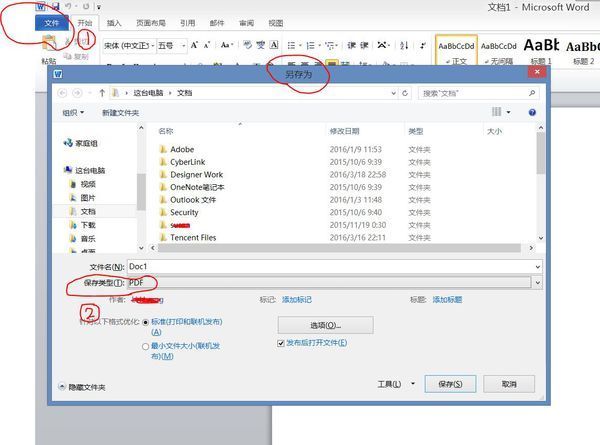Open the 保存类型 PDF dropdown arrow
Screen dimensions: 600x445
coord(538,283)
